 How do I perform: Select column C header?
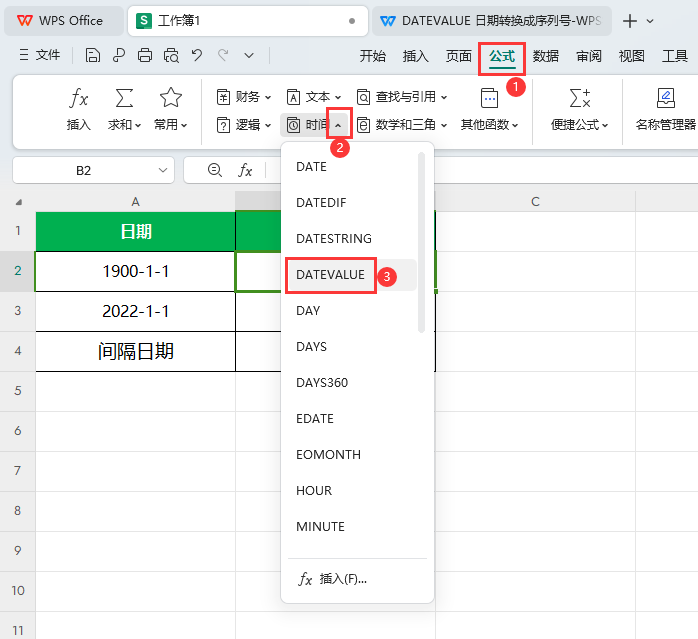point(535,202)
